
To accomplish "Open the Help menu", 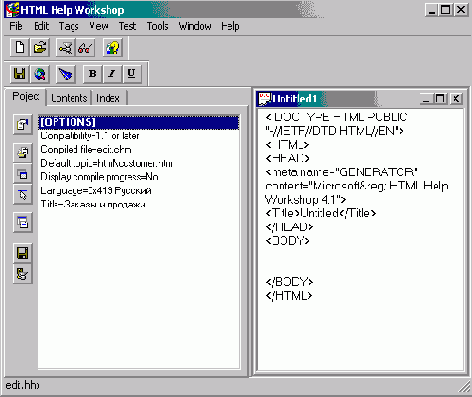I will tap(230, 26).
